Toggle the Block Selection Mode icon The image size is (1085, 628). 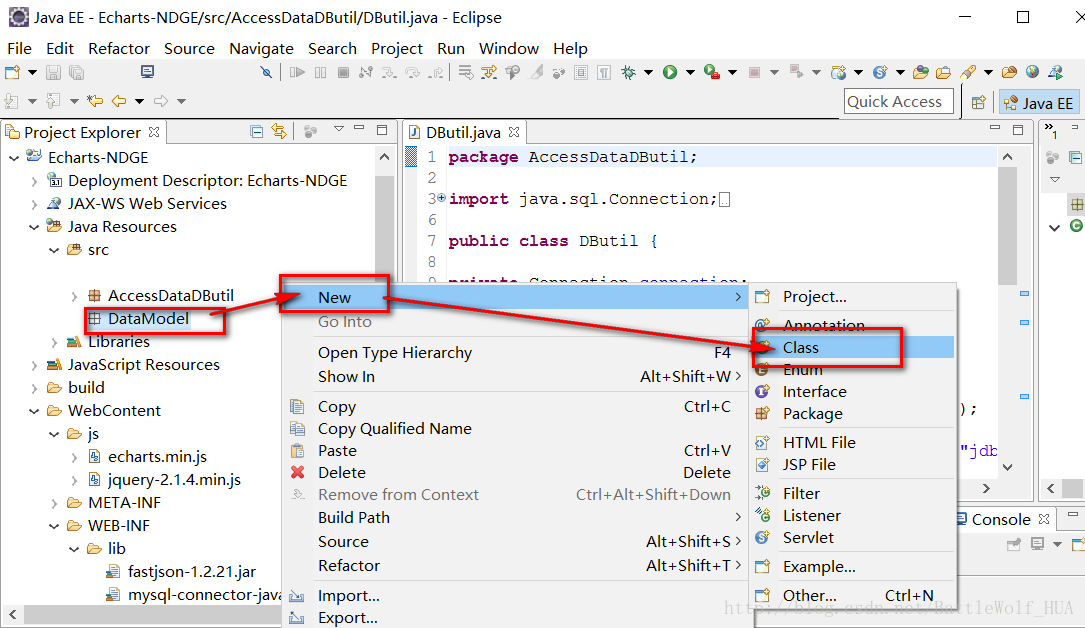pyautogui.click(x=581, y=72)
